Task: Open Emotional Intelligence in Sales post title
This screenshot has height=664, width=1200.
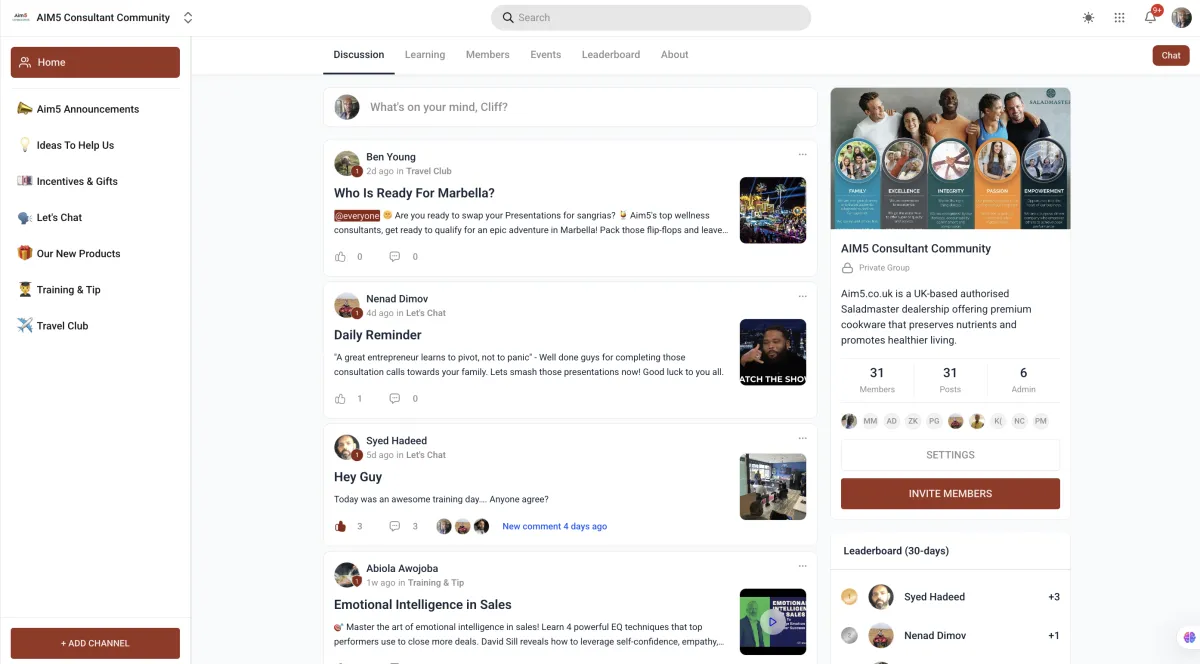Action: [x=423, y=605]
